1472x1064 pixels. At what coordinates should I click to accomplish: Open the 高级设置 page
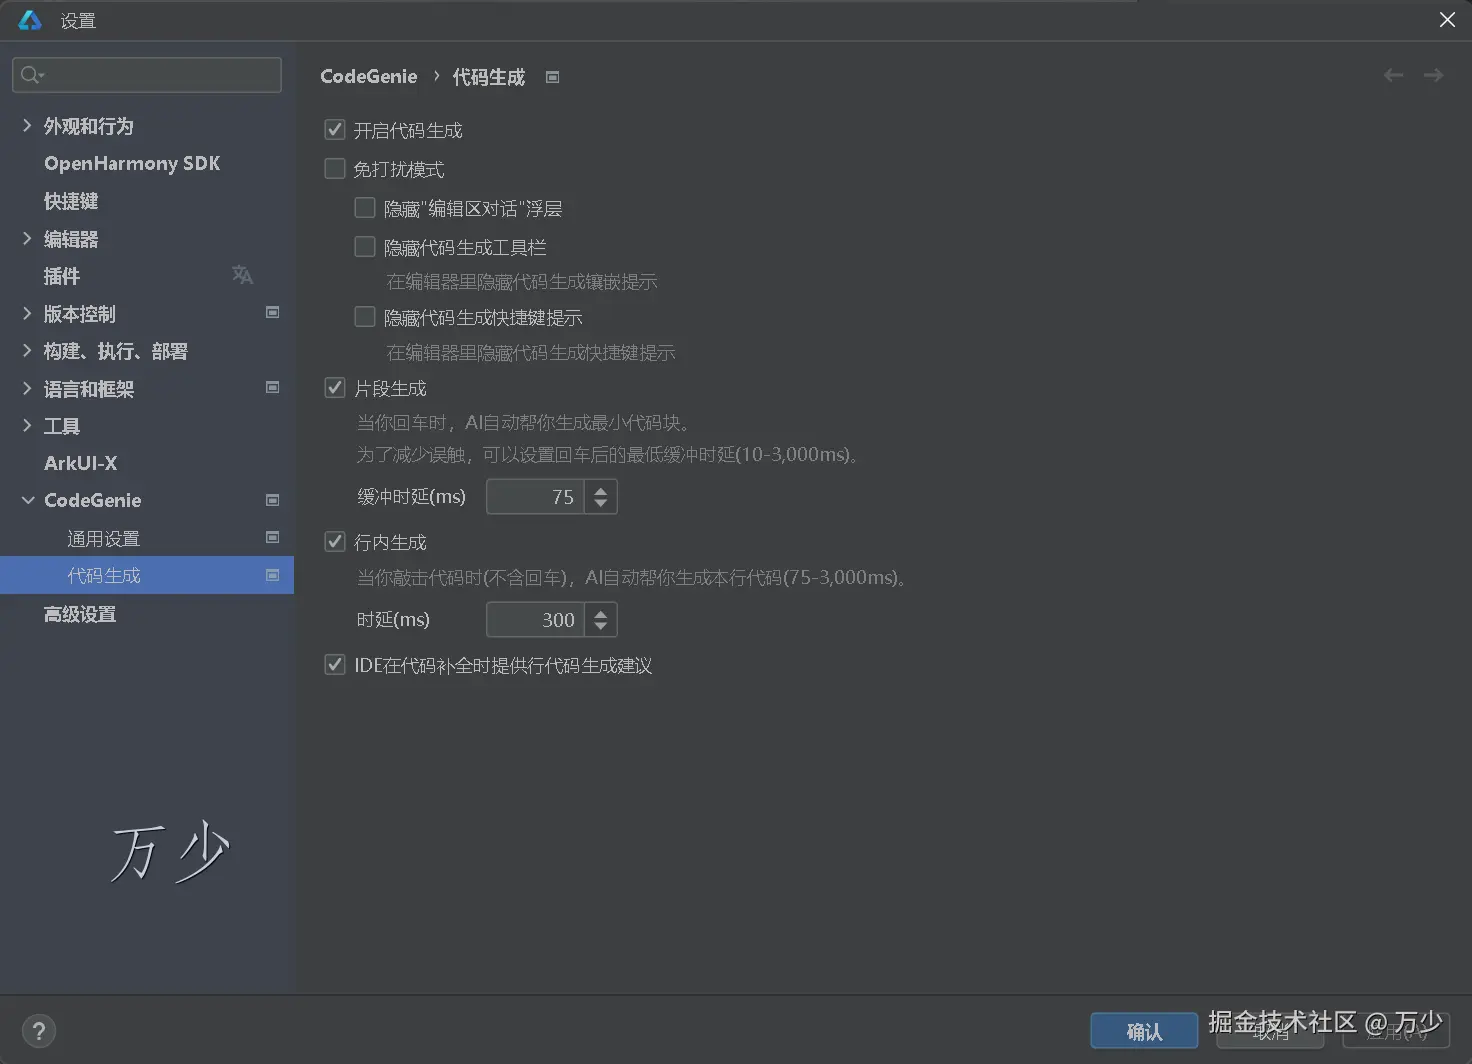[x=80, y=614]
